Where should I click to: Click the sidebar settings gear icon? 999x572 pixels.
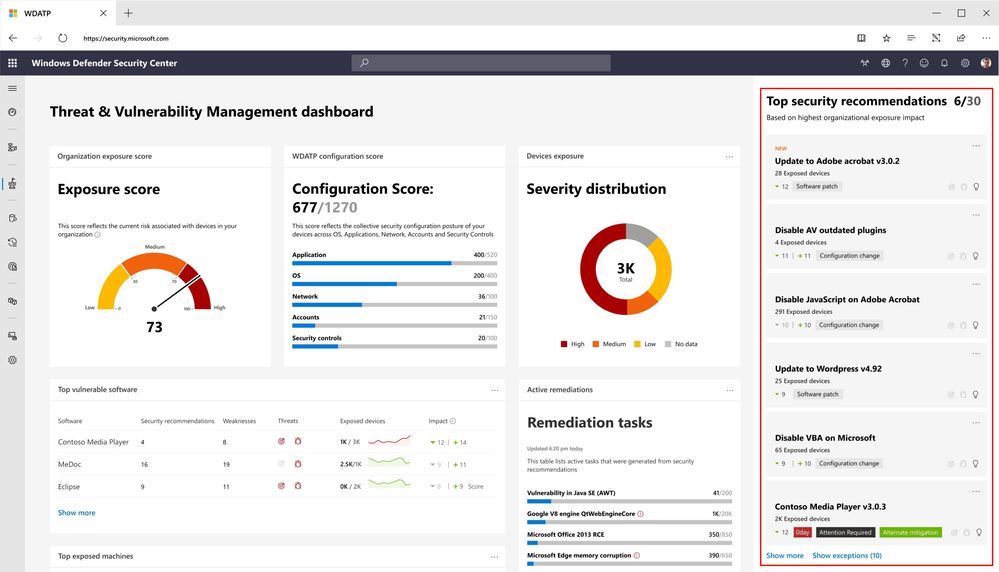pos(12,360)
